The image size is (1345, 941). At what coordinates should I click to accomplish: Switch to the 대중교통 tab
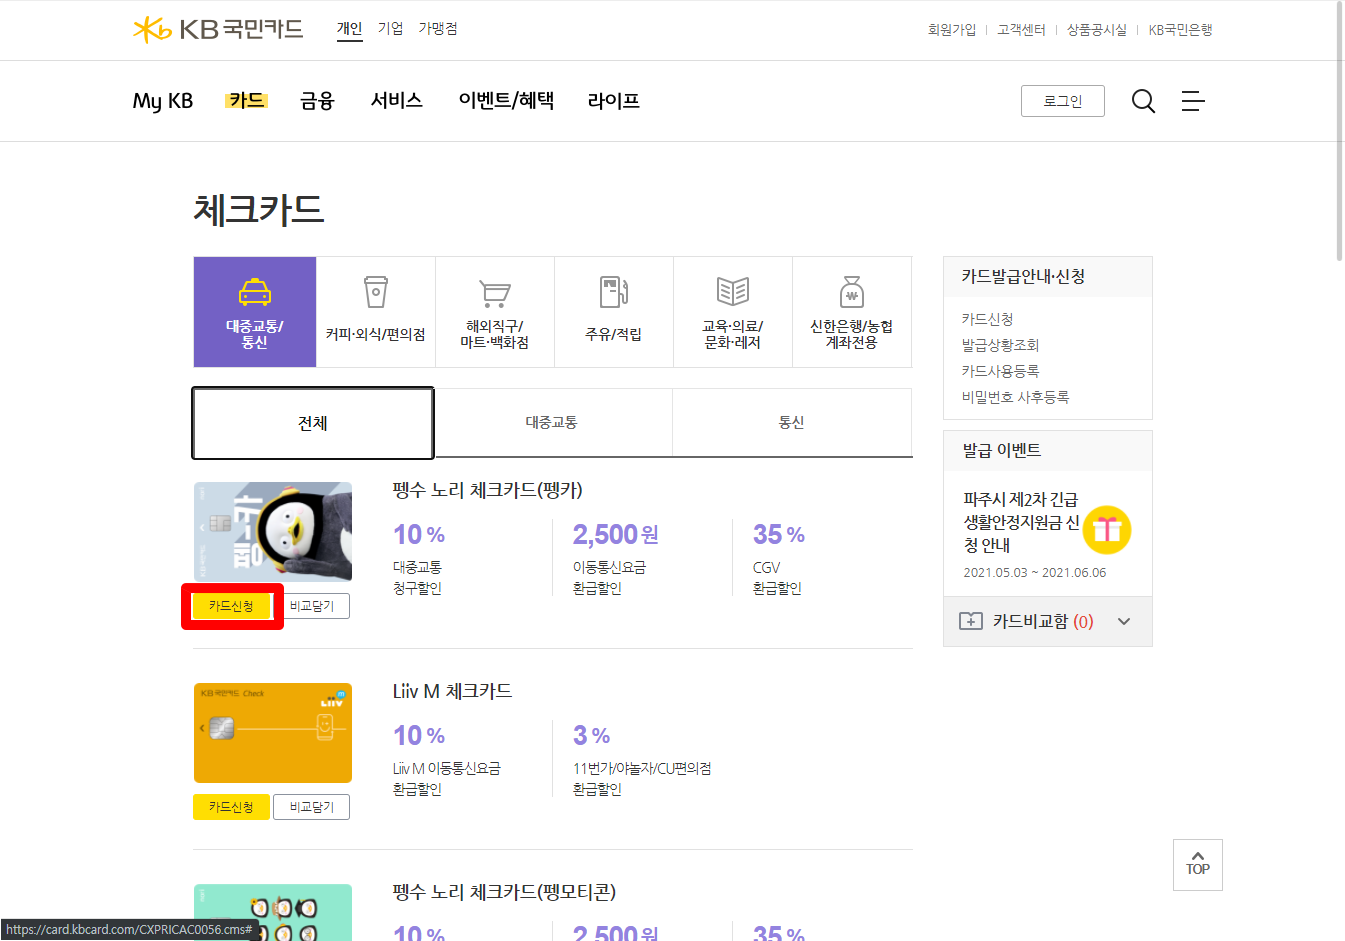pos(552,423)
